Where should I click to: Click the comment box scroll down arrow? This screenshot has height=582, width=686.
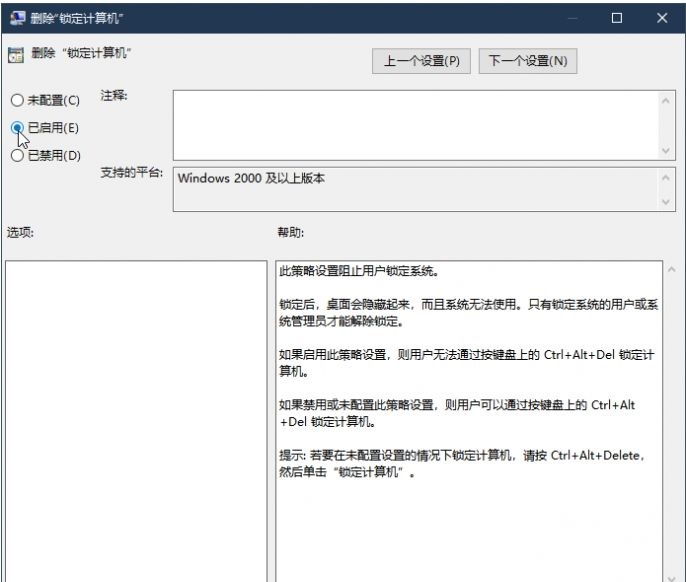[665, 151]
